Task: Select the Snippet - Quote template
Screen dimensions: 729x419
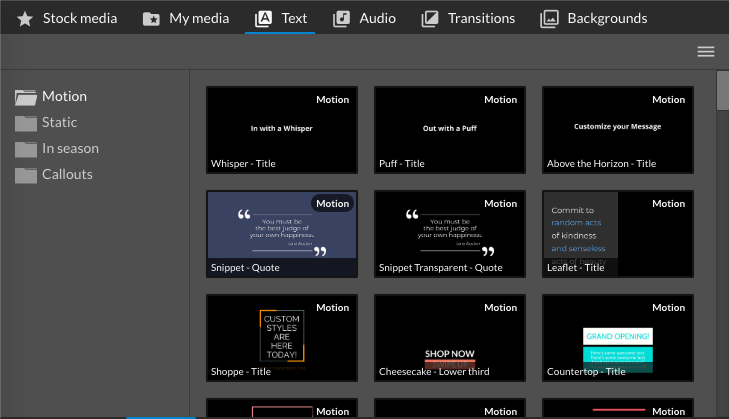Action: coord(281,233)
